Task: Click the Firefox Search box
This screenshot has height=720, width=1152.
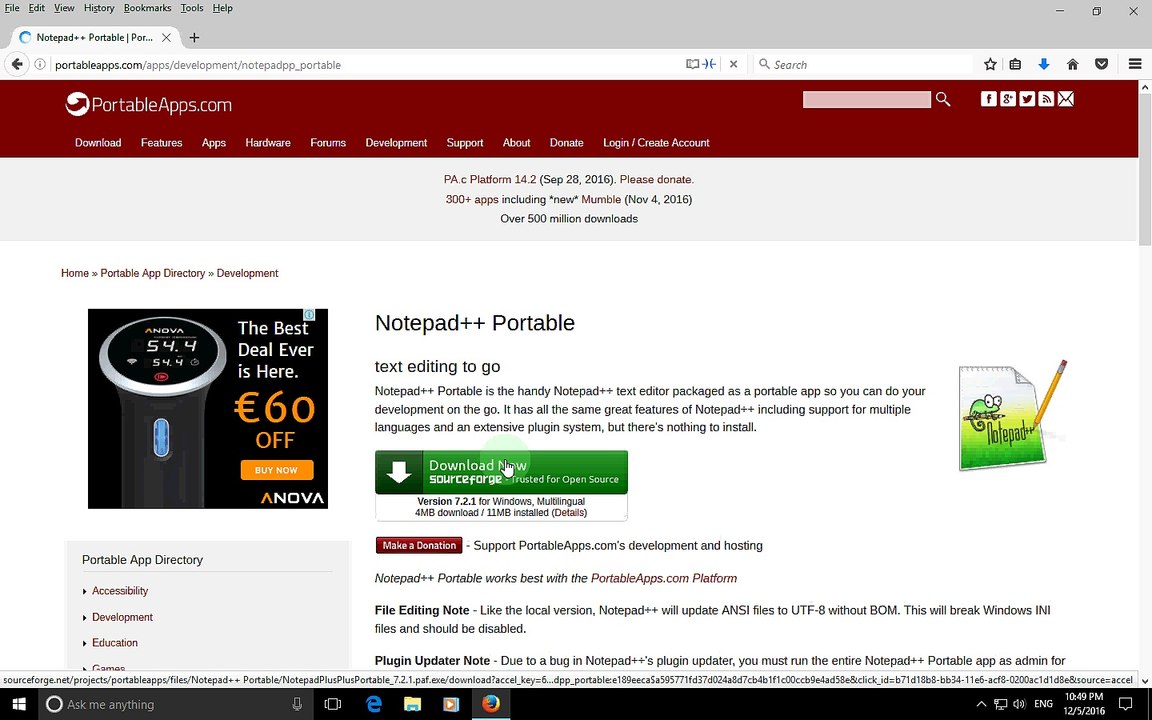Action: click(x=863, y=65)
